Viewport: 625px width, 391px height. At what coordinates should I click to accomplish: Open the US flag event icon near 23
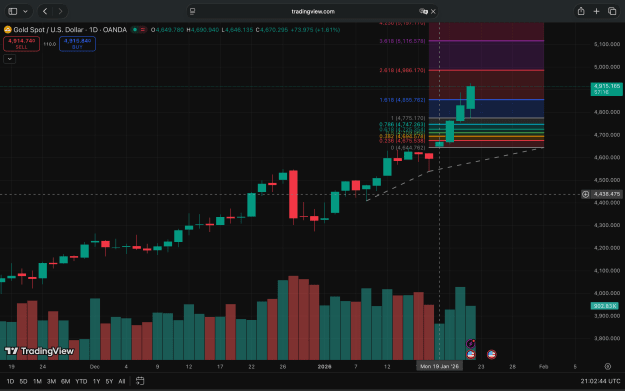(x=491, y=354)
